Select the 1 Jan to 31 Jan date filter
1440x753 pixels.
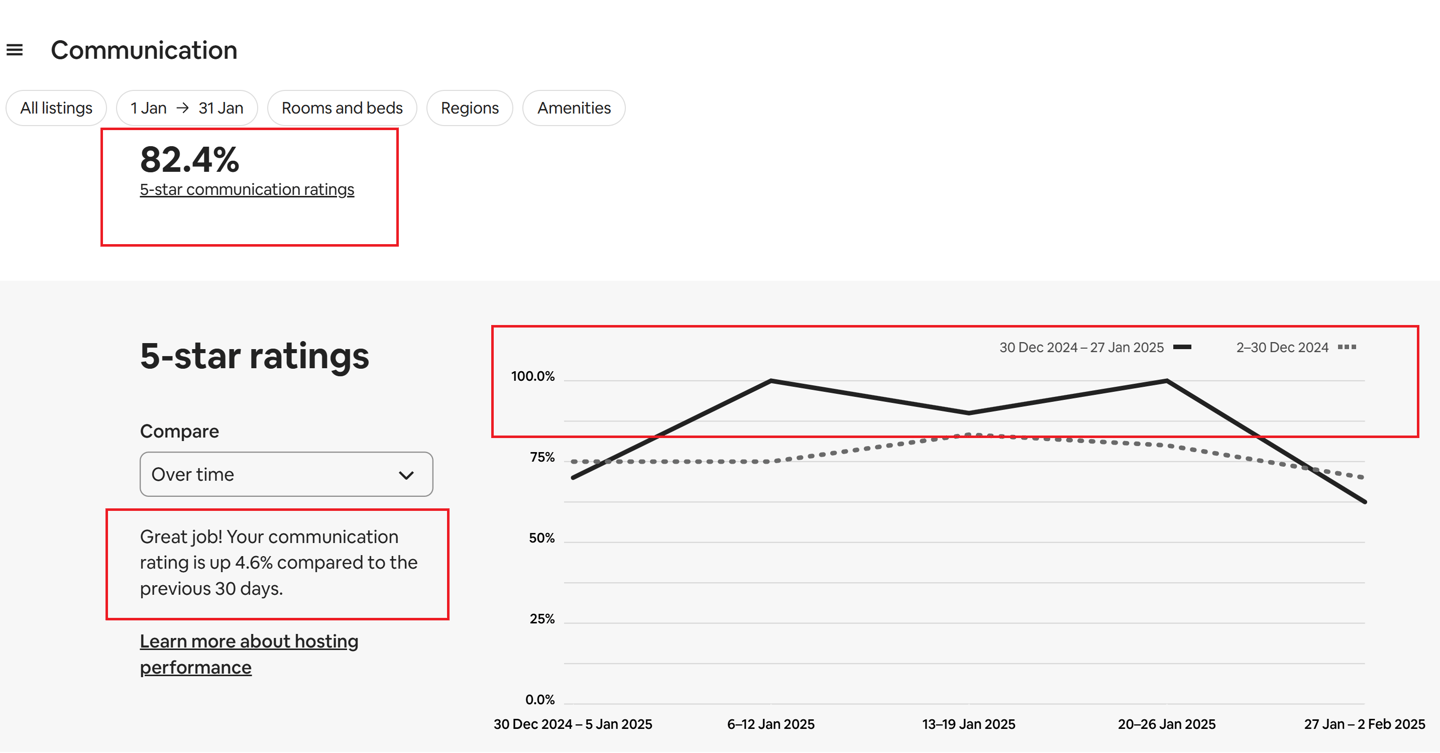(187, 108)
